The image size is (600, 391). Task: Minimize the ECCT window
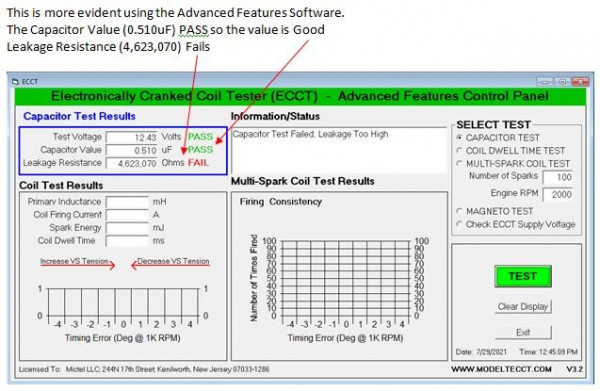click(545, 81)
